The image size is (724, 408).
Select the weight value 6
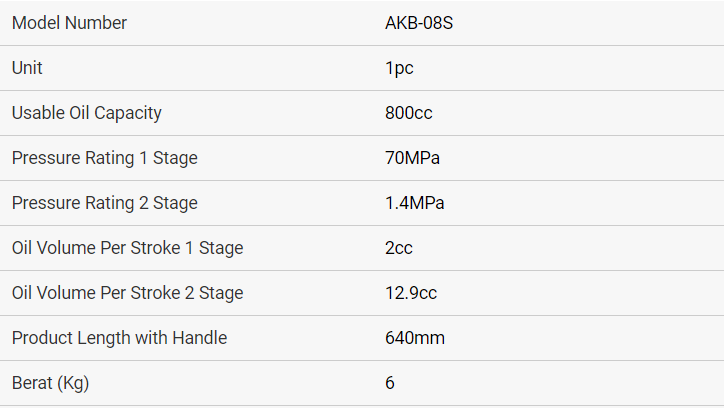390,383
